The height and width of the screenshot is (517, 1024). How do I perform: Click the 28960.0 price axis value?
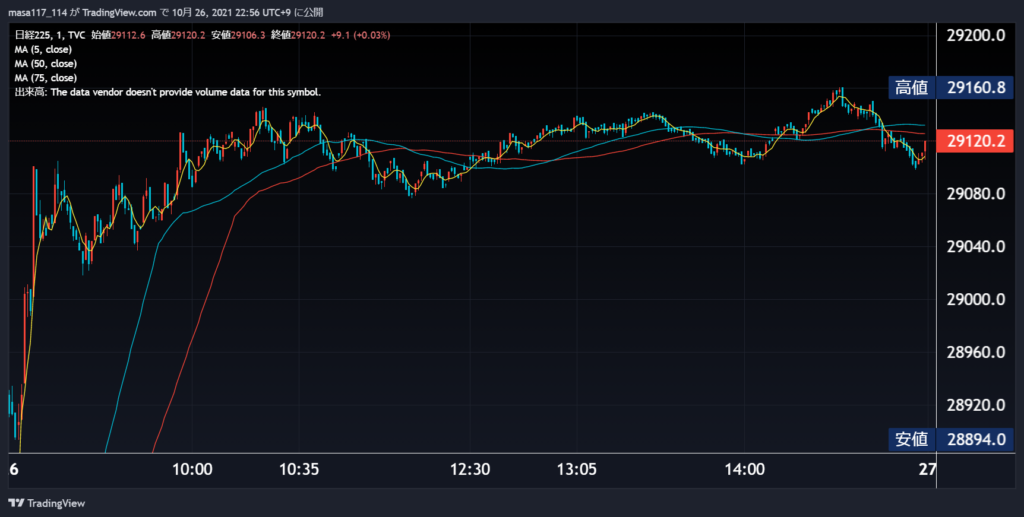[976, 352]
